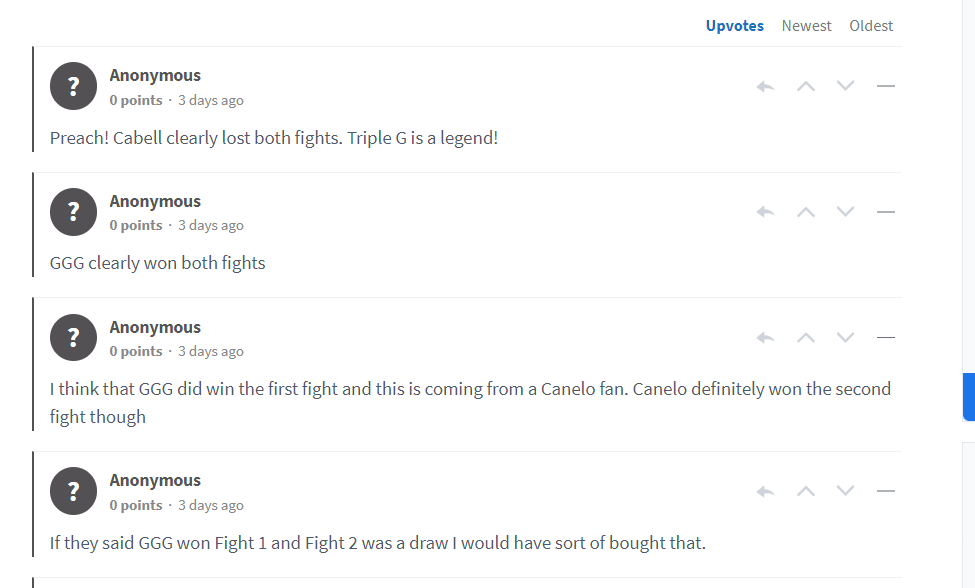Screen dimensions: 975x588
Task: Upvote "GGG clearly won both fights" comment
Action: pyautogui.click(x=806, y=212)
